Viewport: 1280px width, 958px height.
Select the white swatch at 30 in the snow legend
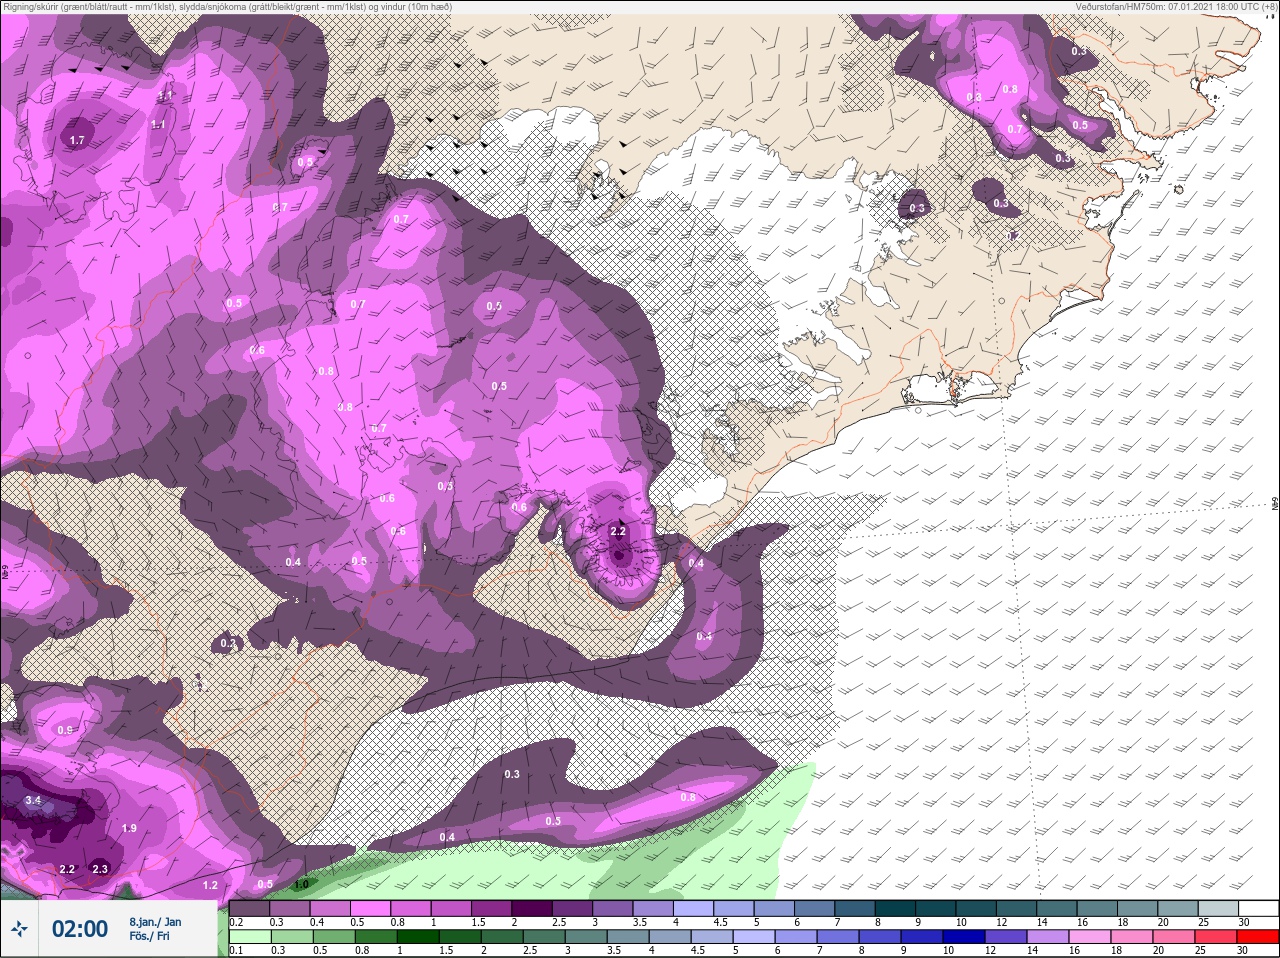pos(1258,908)
